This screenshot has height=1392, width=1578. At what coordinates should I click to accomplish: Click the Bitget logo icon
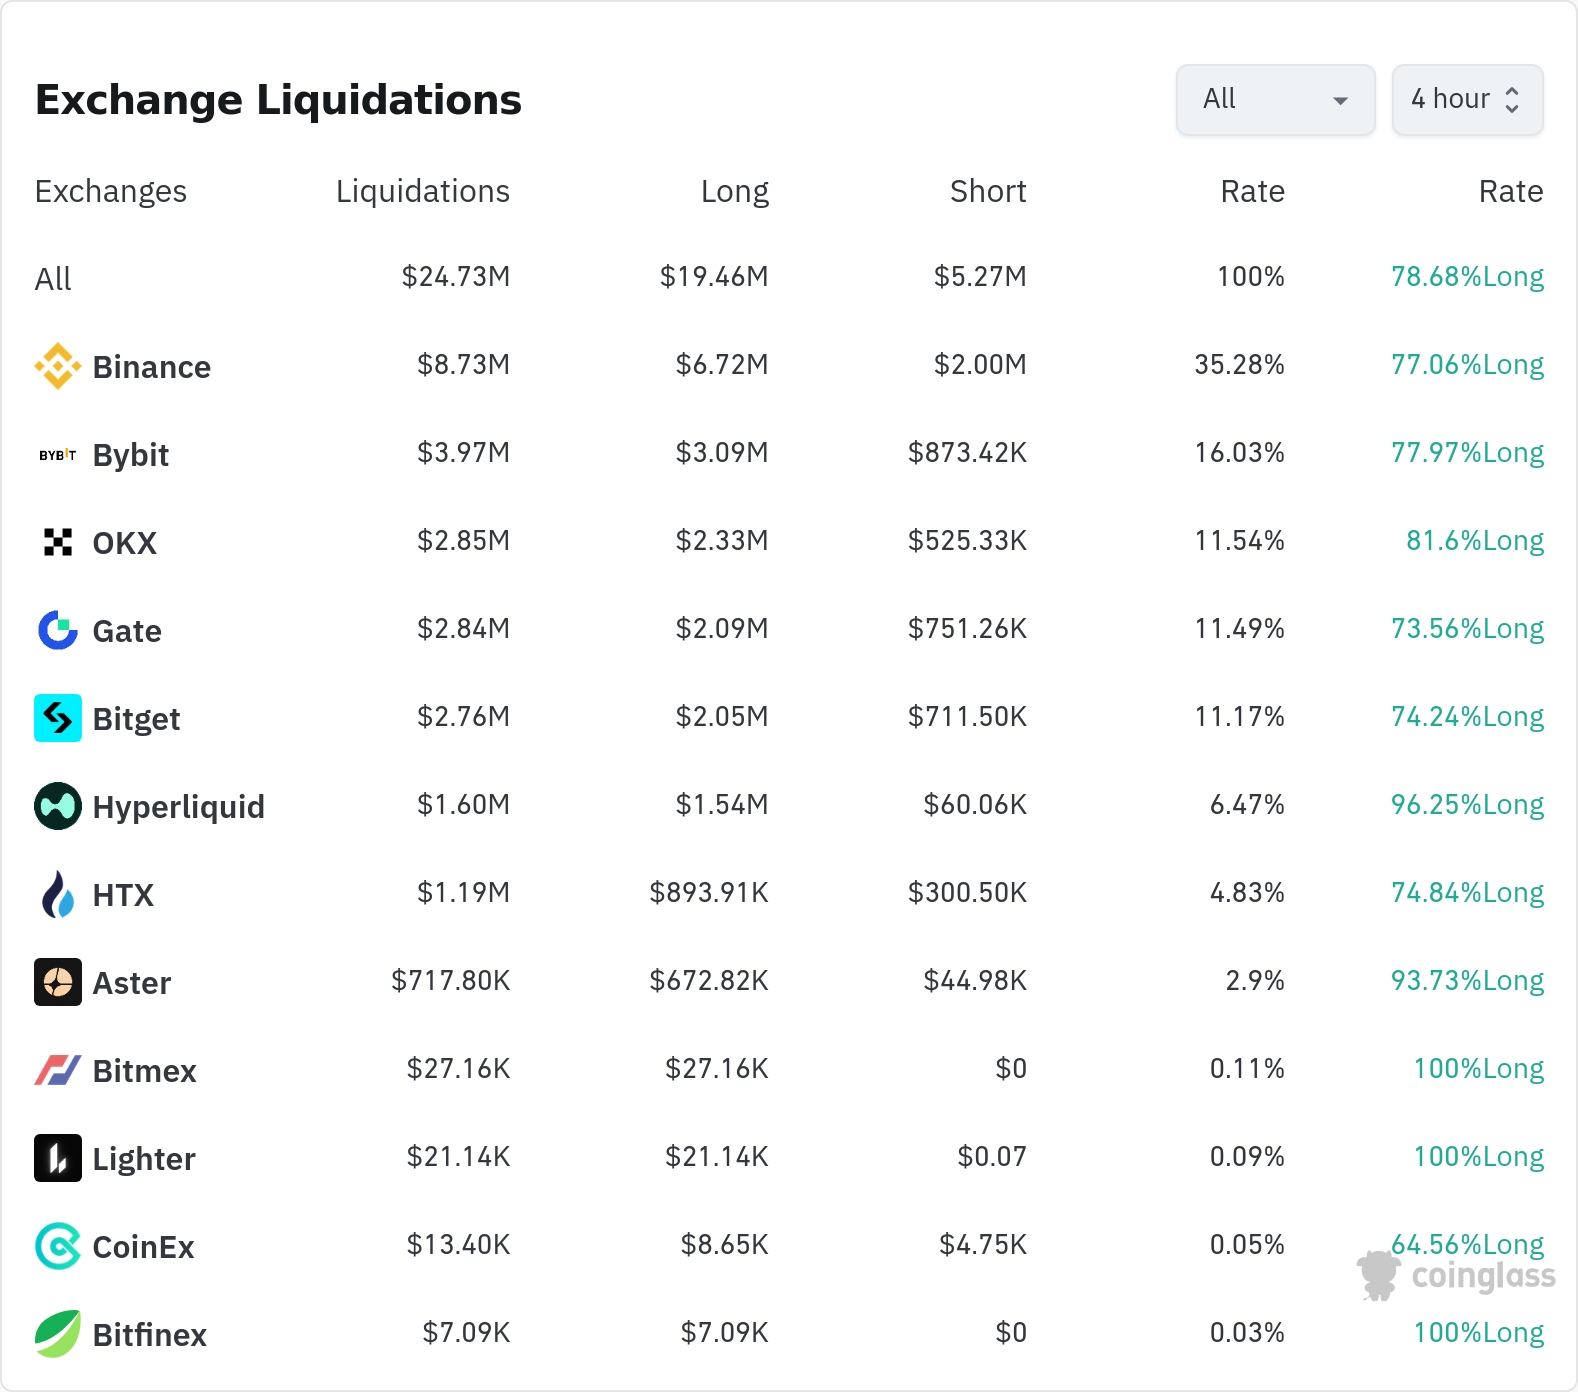coord(57,718)
